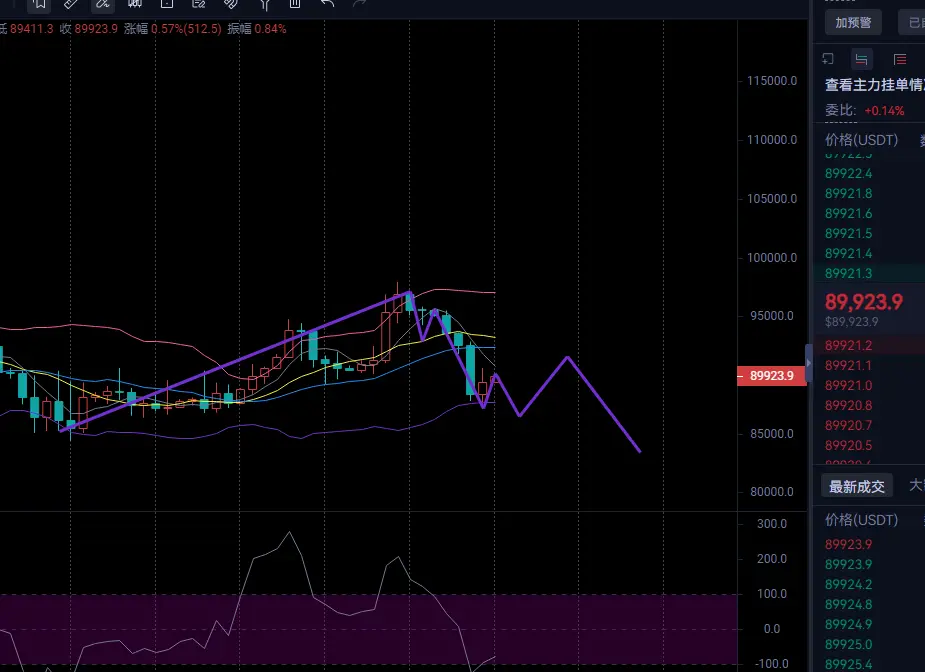Viewport: 925px width, 672px height.
Task: Select the pitchfork drawing tool
Action: pyautogui.click(x=264, y=5)
